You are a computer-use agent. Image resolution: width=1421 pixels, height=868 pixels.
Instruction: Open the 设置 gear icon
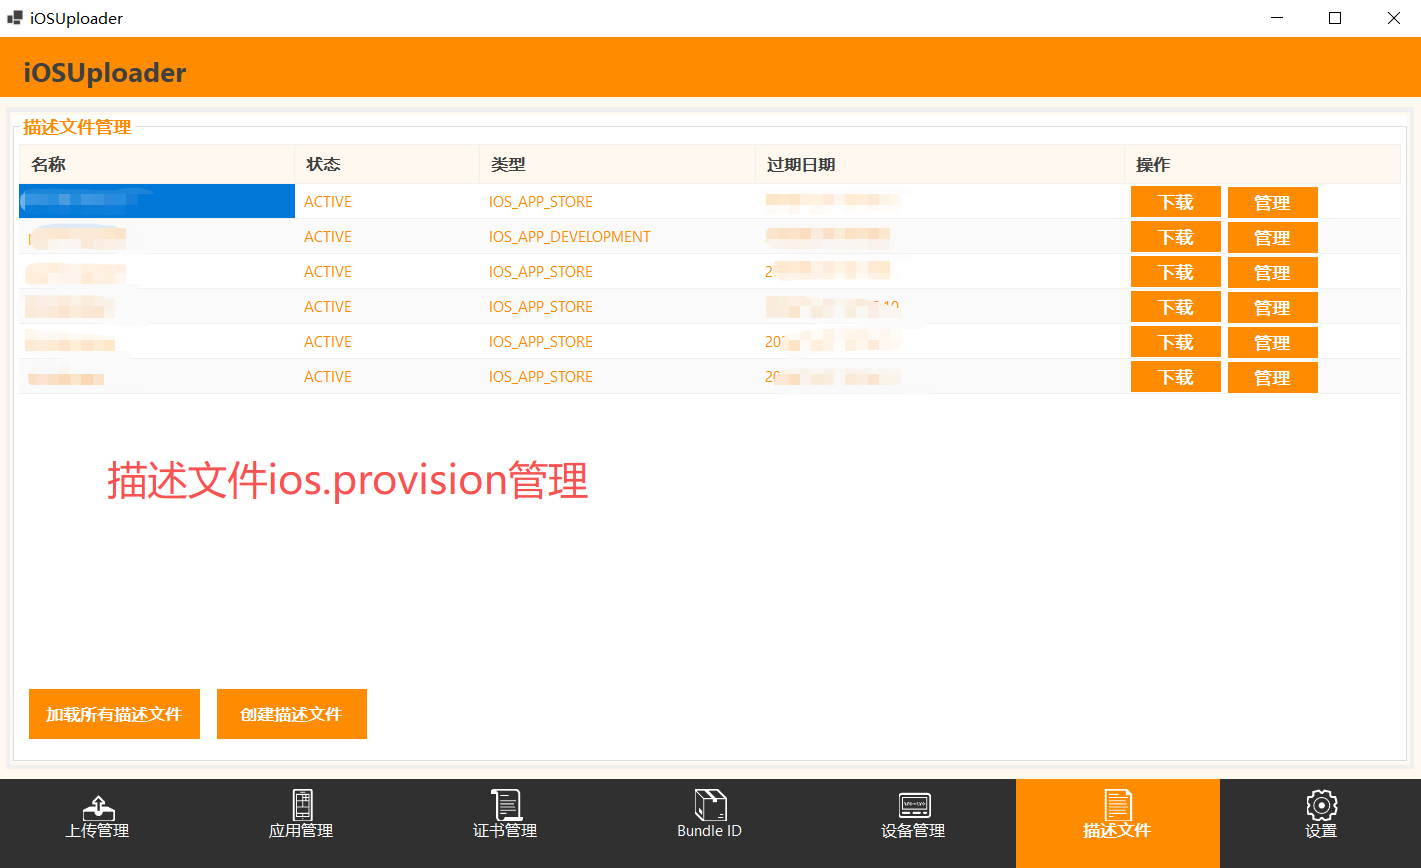point(1321,805)
